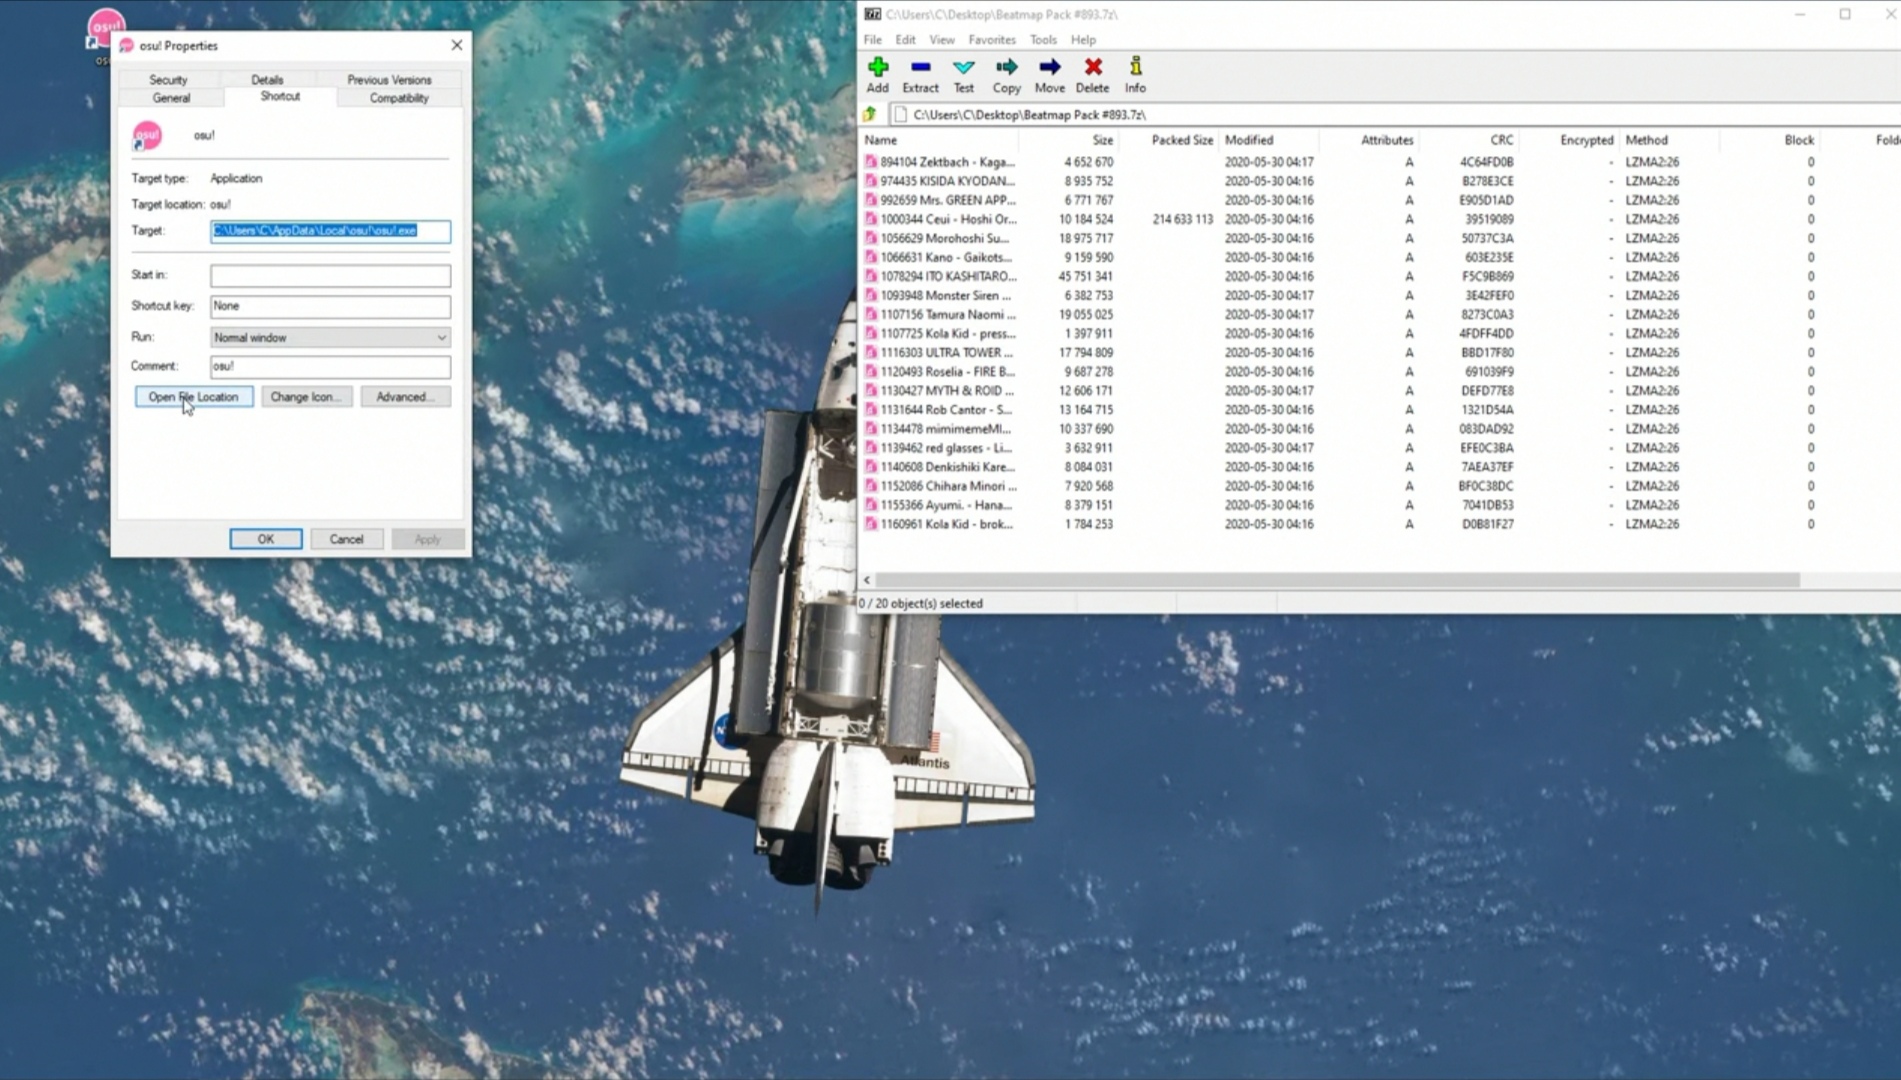Viewport: 1901px width, 1080px height.
Task: Sort list by Method column header
Action: tap(1668, 140)
